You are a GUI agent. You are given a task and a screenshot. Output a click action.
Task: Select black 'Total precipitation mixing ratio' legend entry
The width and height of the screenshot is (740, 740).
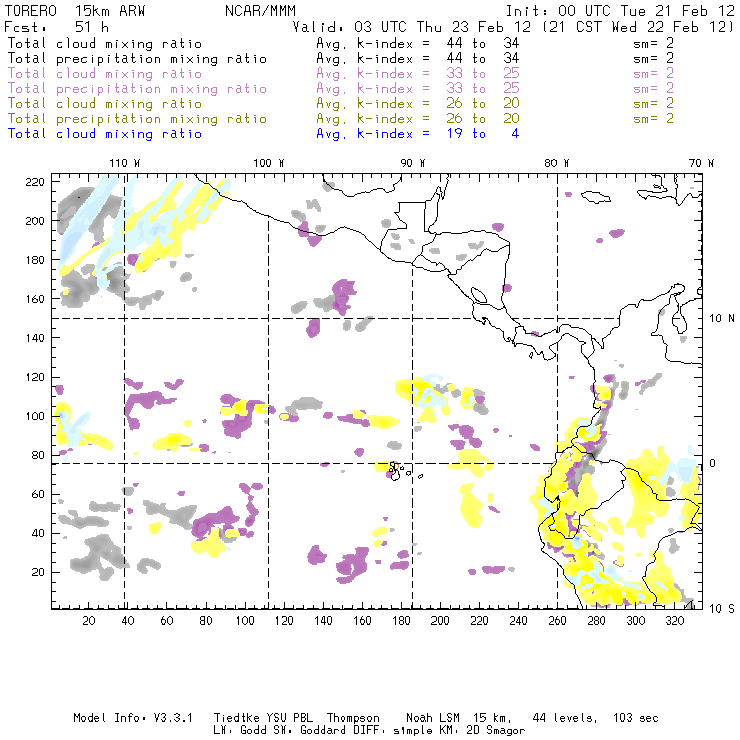[137, 59]
